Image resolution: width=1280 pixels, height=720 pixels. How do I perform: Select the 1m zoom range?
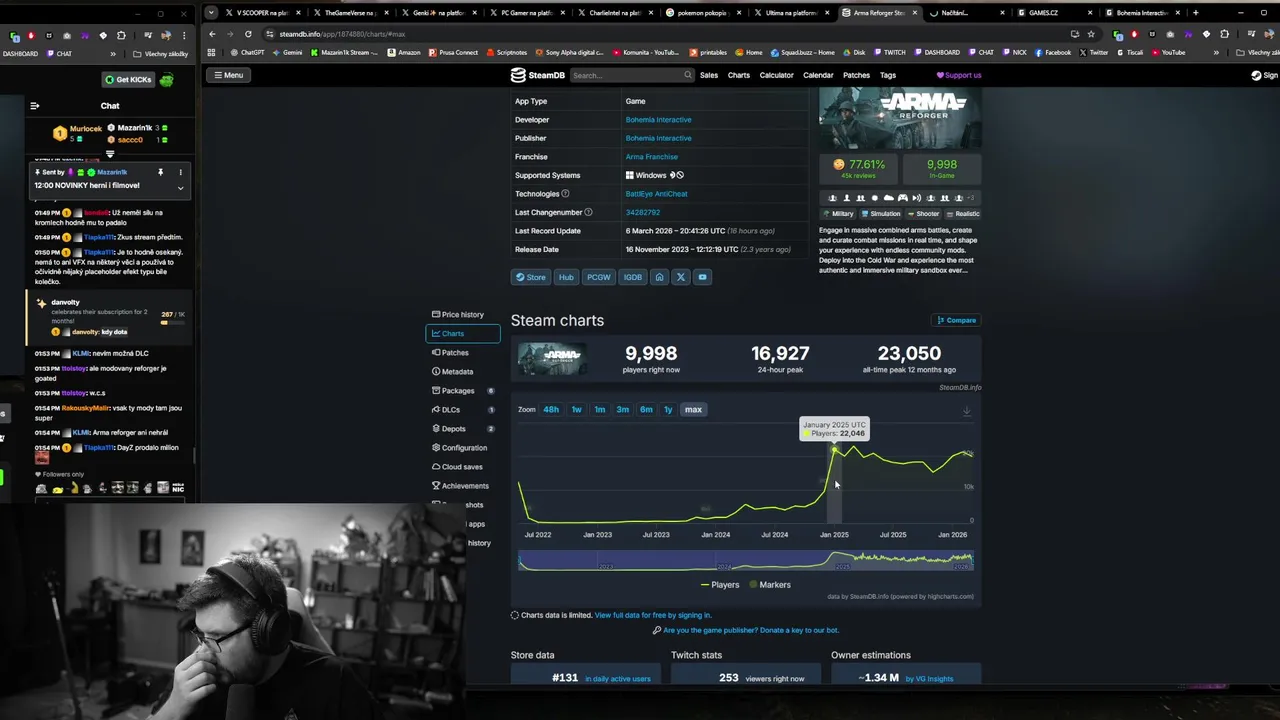[x=599, y=410]
